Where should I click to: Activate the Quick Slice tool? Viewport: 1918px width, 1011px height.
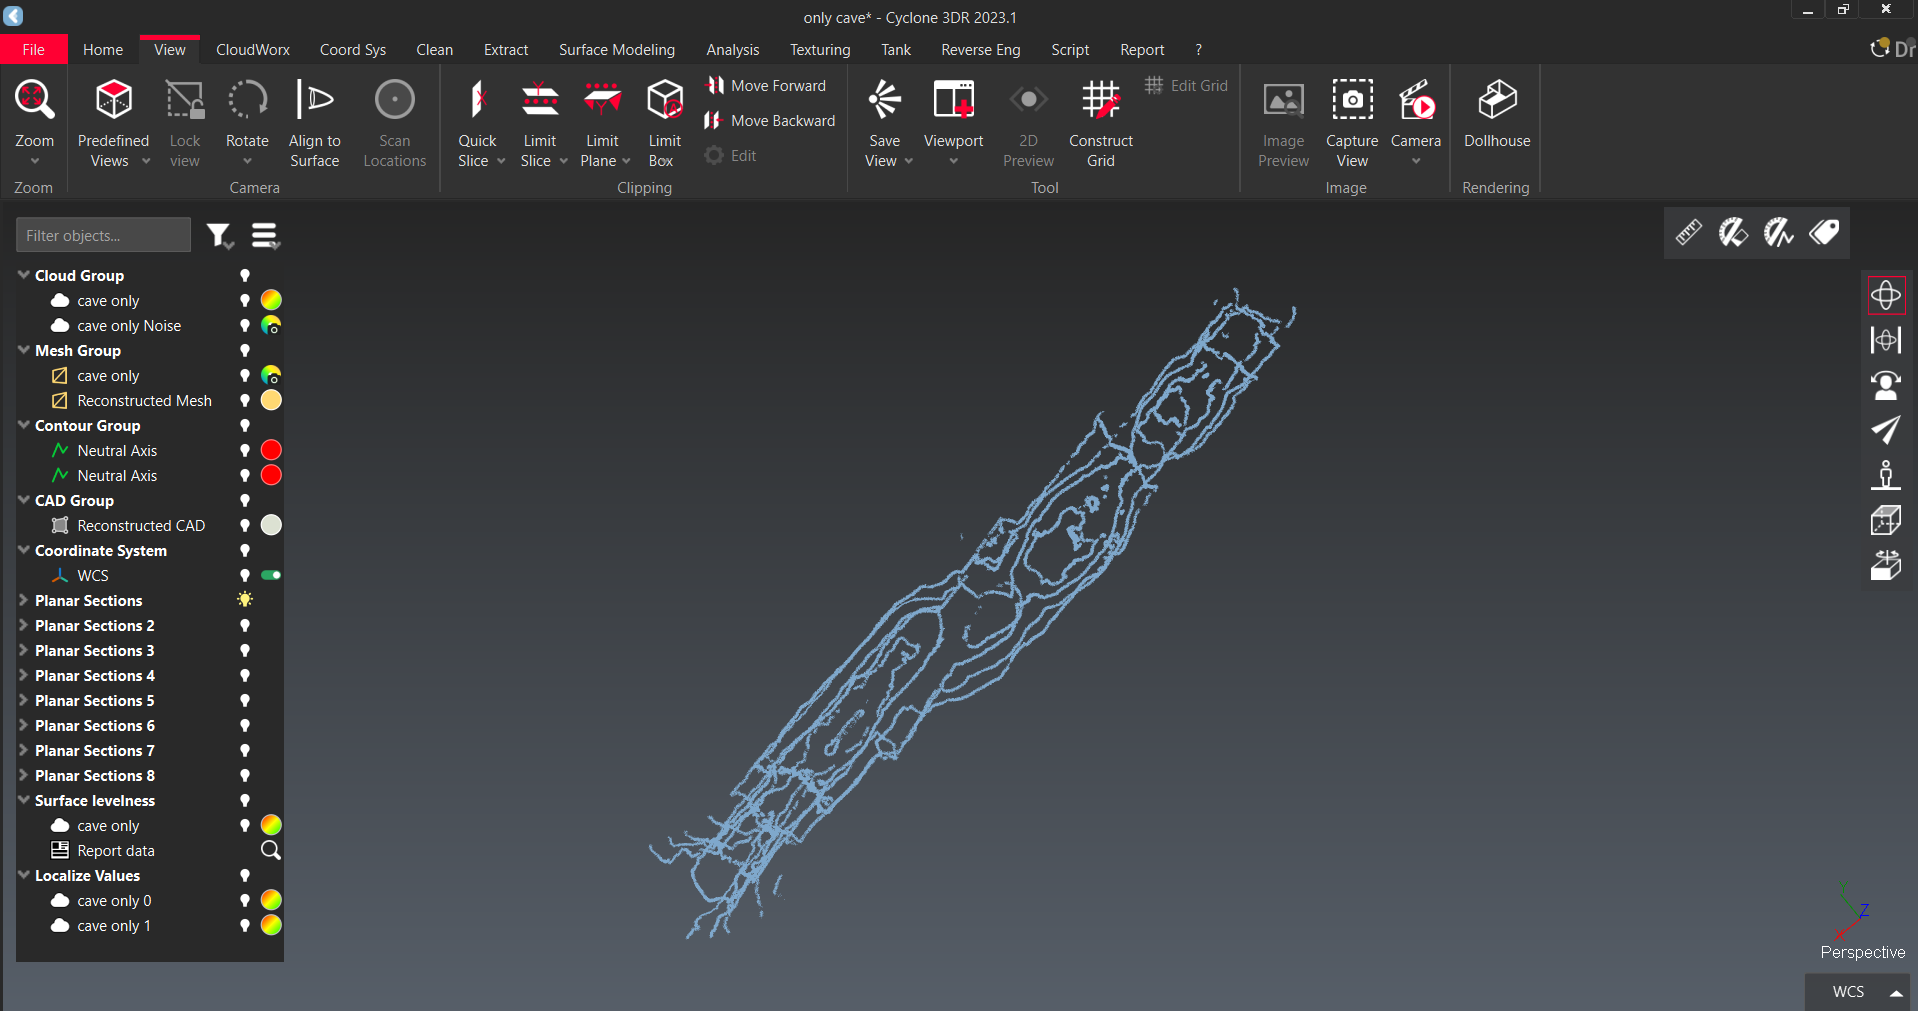tap(477, 102)
